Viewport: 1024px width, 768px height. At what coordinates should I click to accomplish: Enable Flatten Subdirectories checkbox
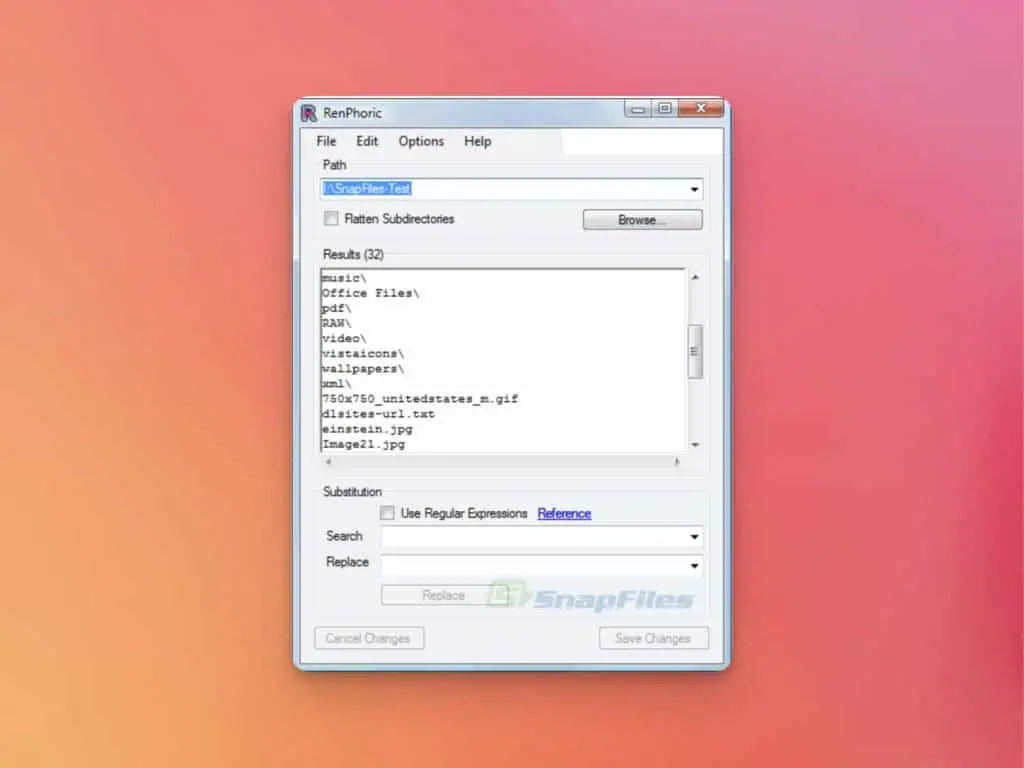click(x=331, y=219)
